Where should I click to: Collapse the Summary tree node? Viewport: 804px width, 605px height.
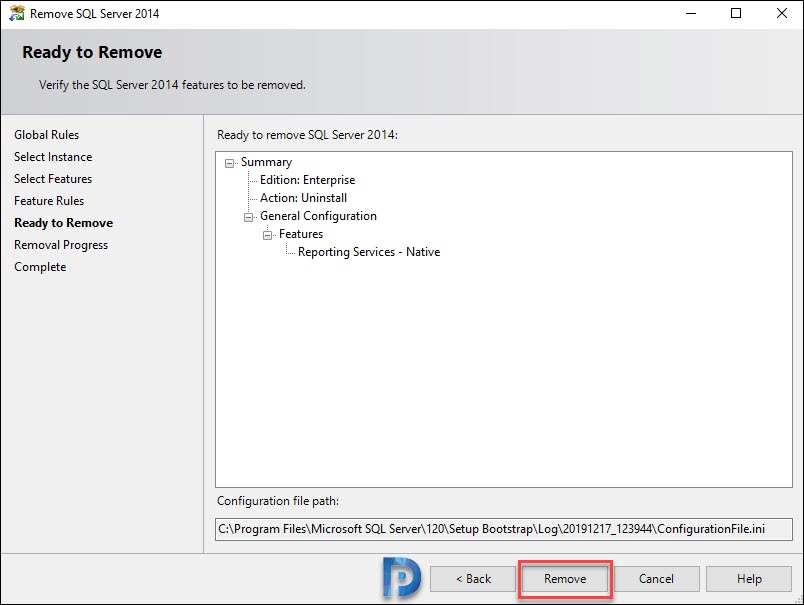229,164
